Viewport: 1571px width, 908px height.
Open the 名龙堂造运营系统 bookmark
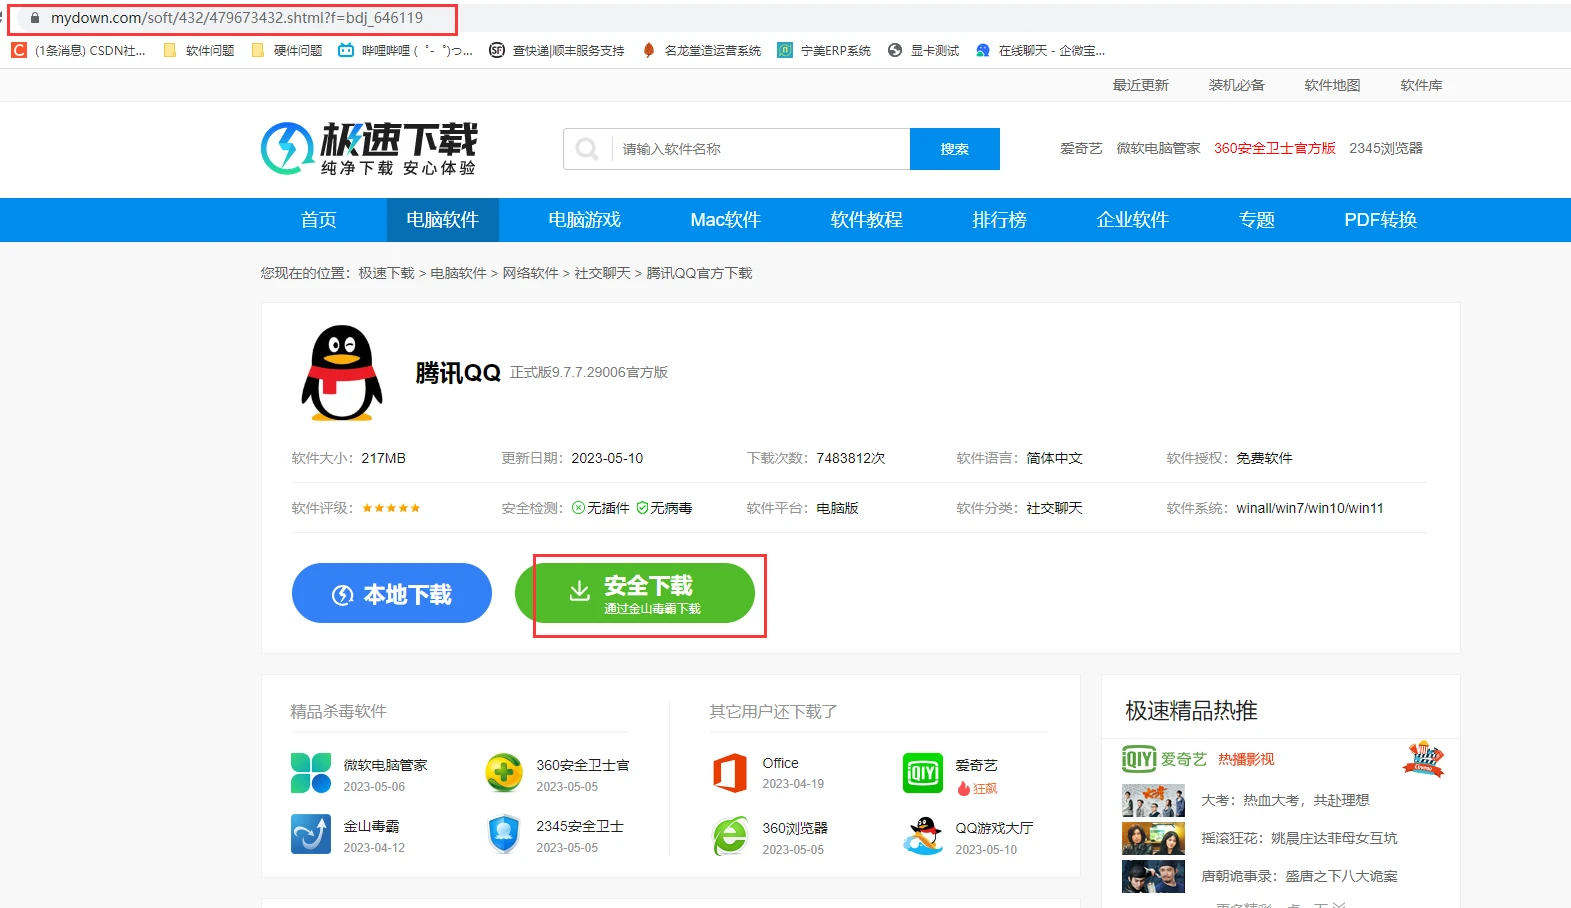point(701,50)
